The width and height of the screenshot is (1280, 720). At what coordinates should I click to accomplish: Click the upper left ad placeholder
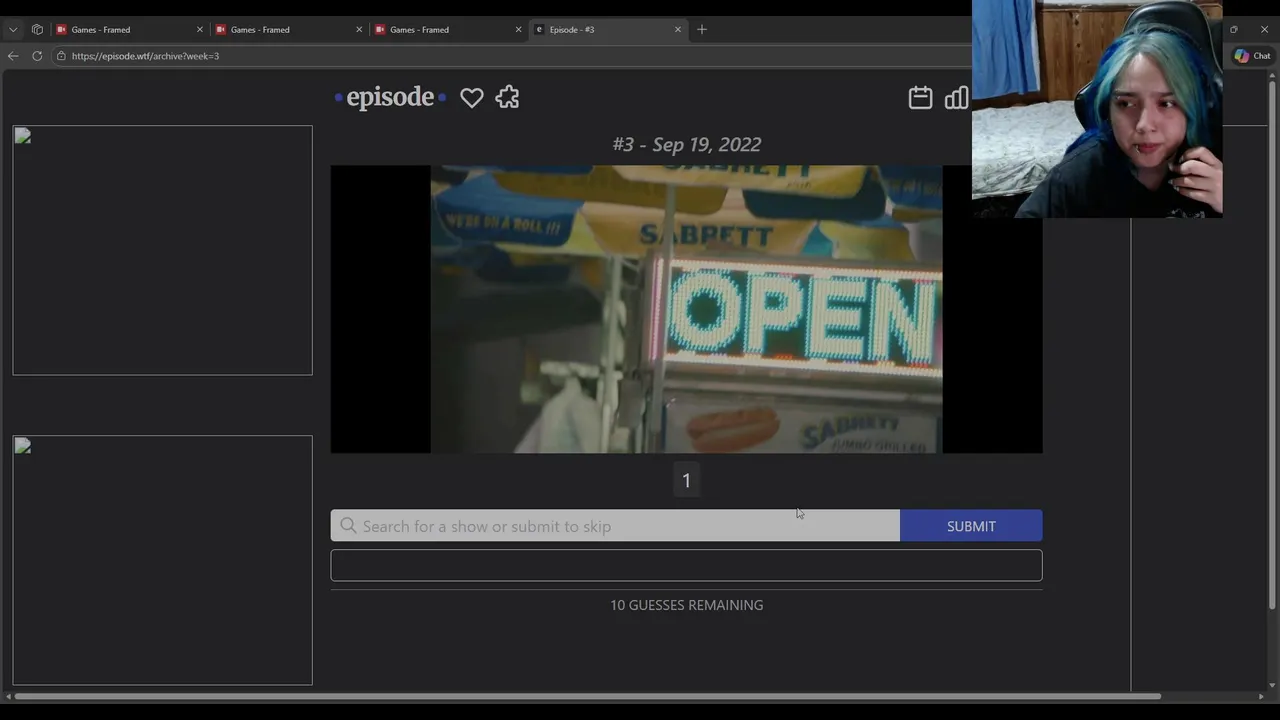click(162, 250)
